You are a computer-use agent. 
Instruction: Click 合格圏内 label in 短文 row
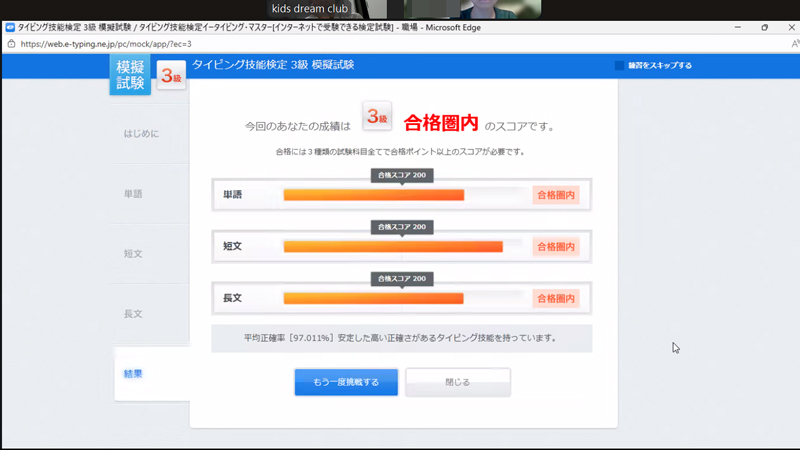(556, 247)
